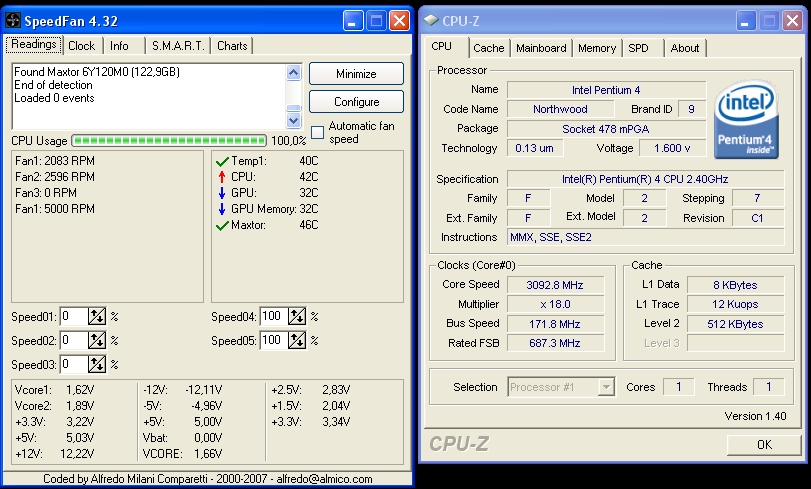Click the Socket 478 mPGA package field
Image resolution: width=811 pixels, height=489 pixels.
(x=606, y=129)
